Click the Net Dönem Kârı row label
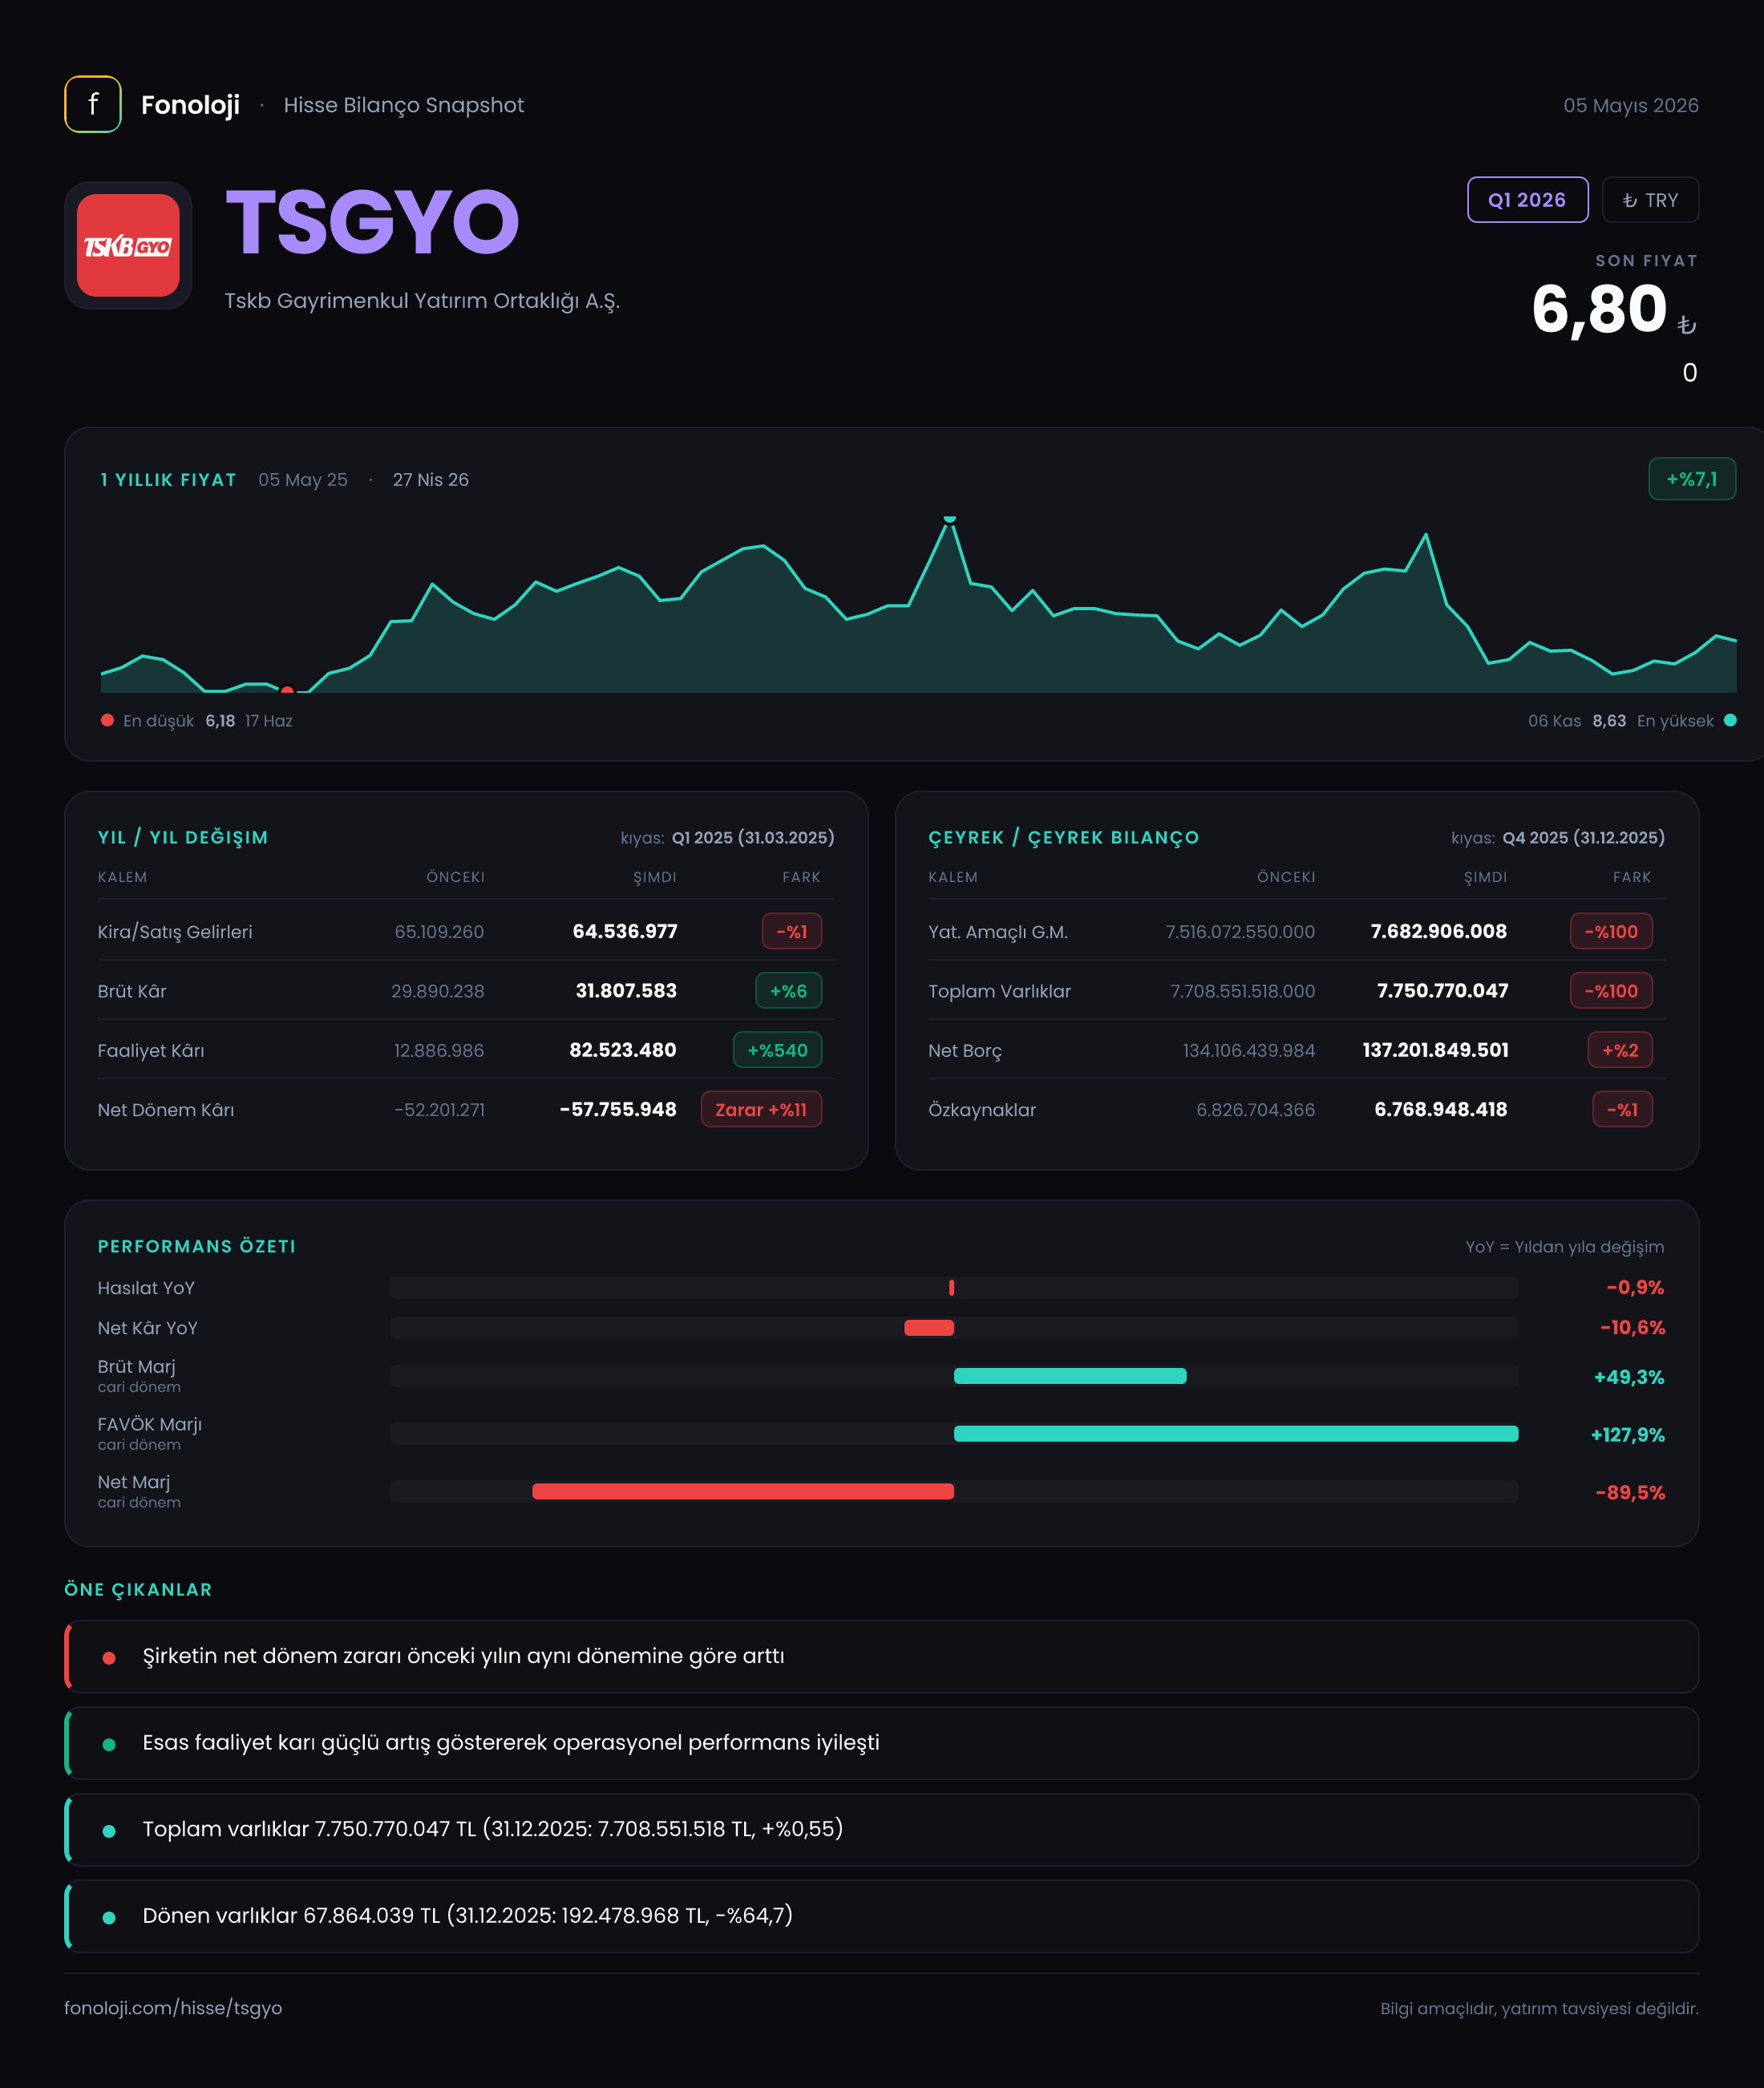1764x2088 pixels. 166,1110
